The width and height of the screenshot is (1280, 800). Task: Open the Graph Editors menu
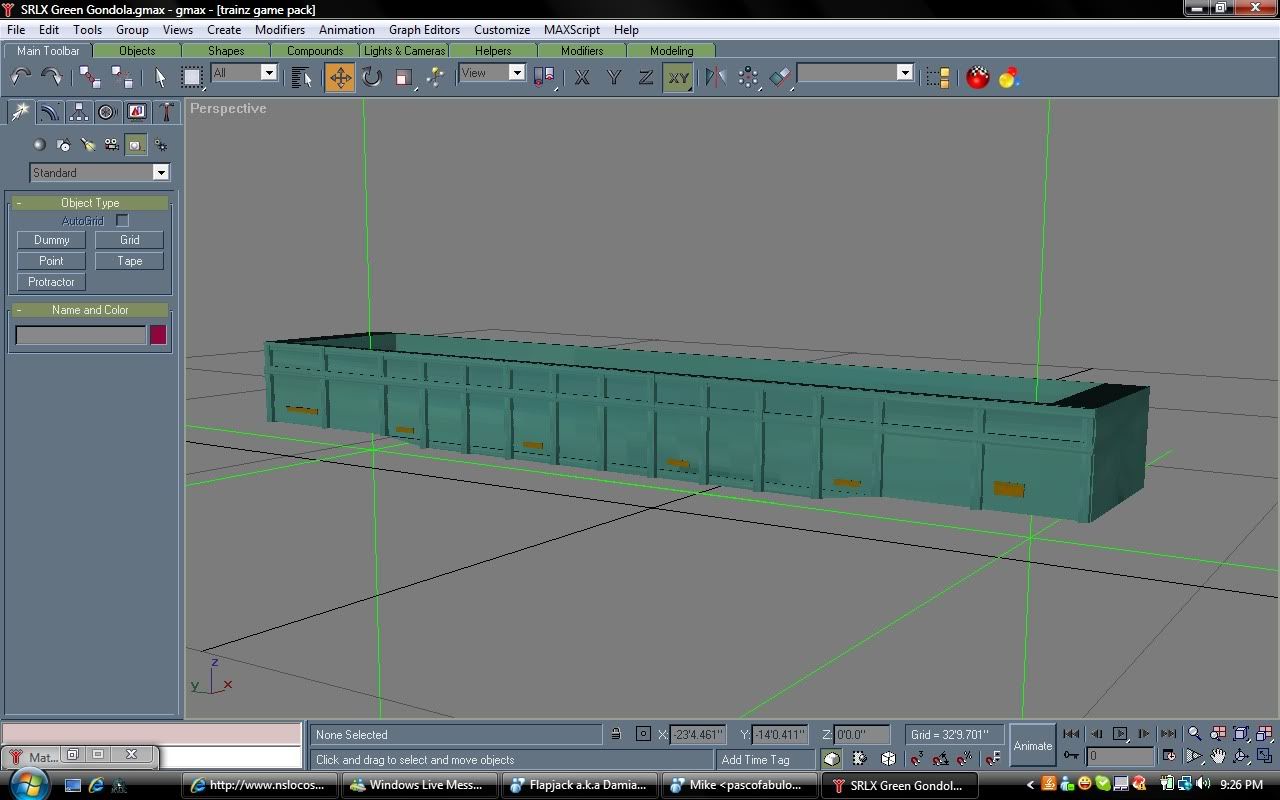tap(425, 30)
